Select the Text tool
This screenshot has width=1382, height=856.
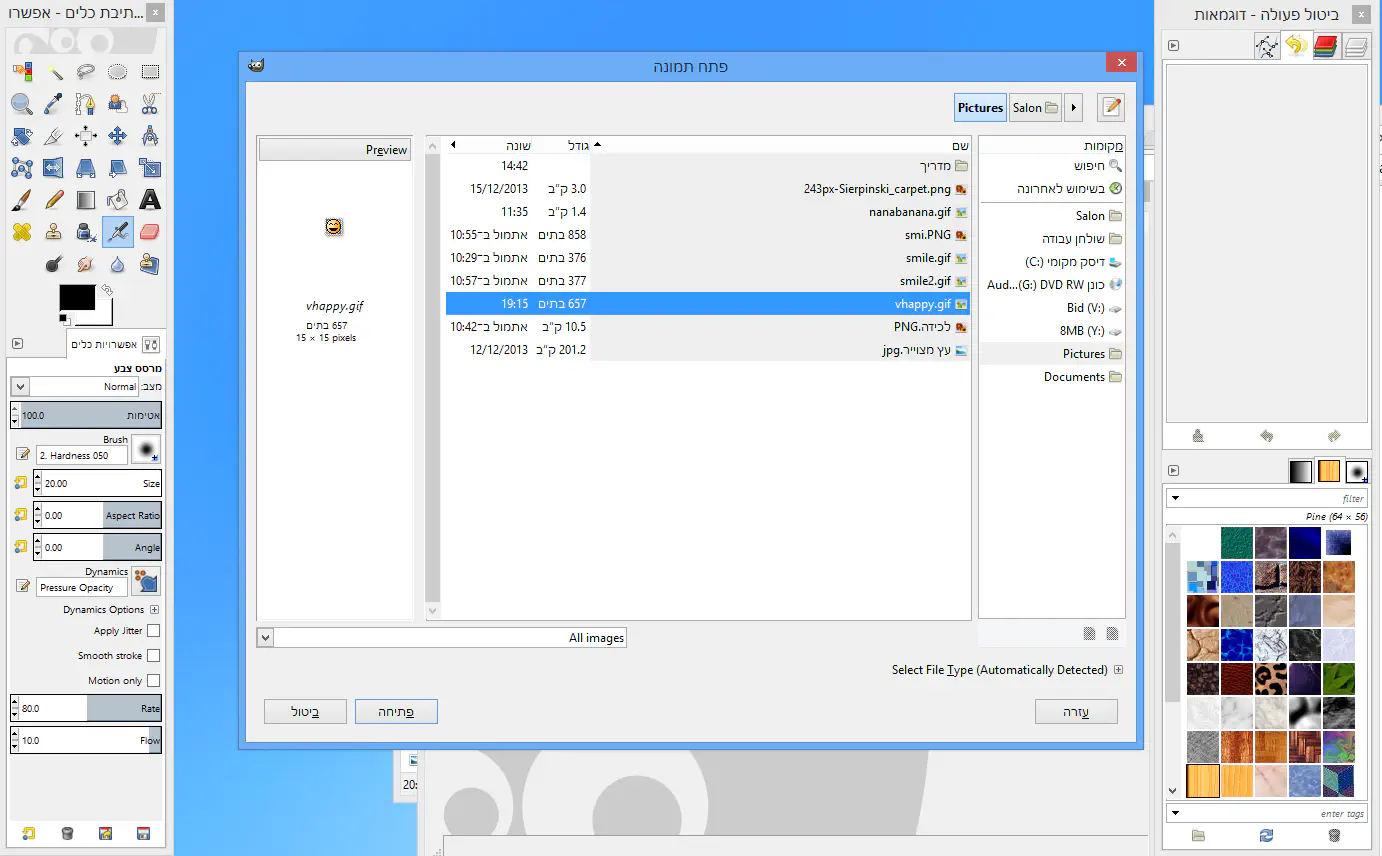point(149,200)
